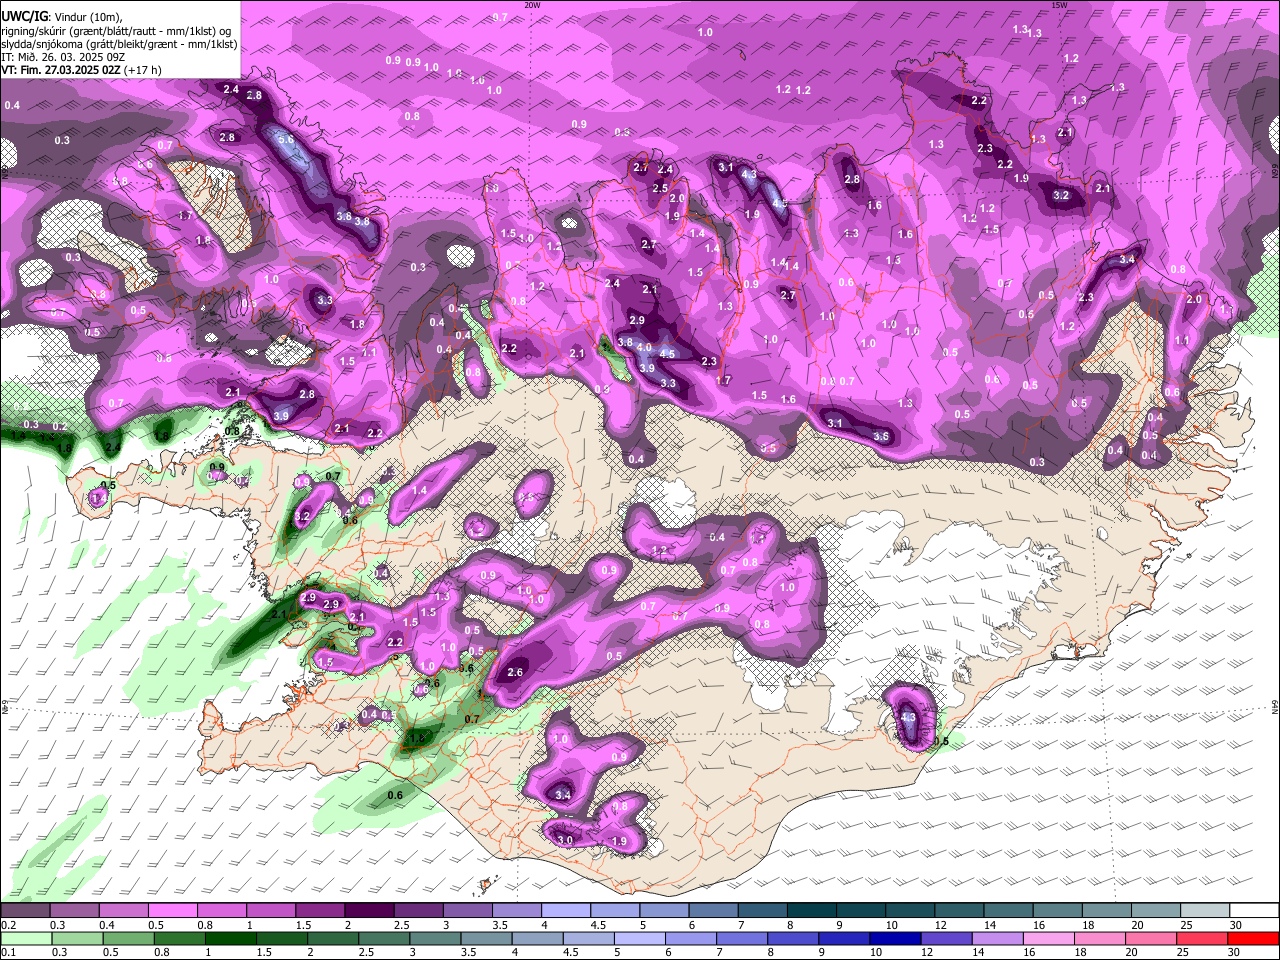Click the 'rigning/skúrir' legend description line
Image resolution: width=1280 pixels, height=960 pixels.
pyautogui.click(x=118, y=31)
